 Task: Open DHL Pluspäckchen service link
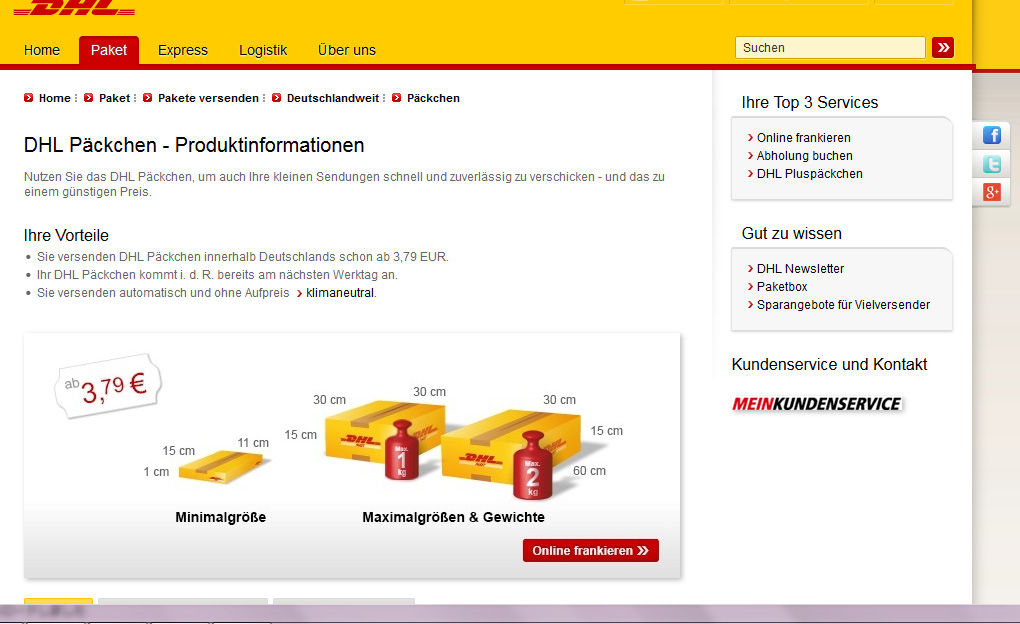click(810, 174)
